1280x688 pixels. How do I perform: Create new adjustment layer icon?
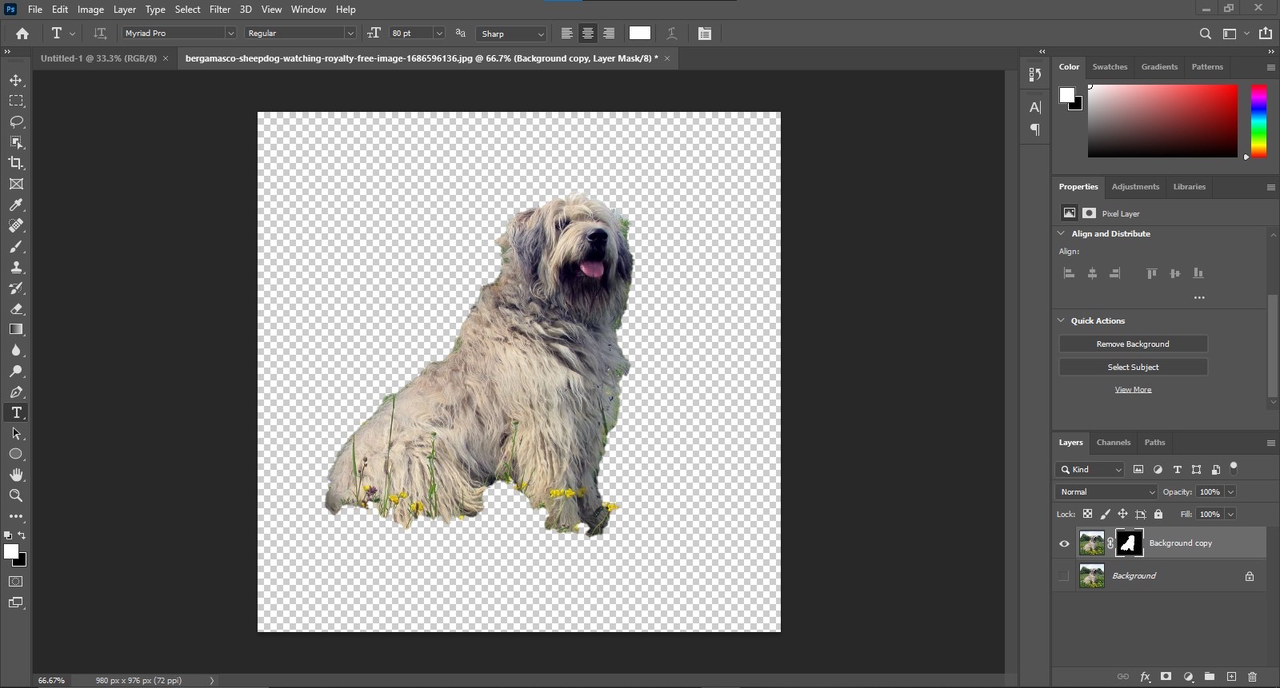[x=1188, y=677]
